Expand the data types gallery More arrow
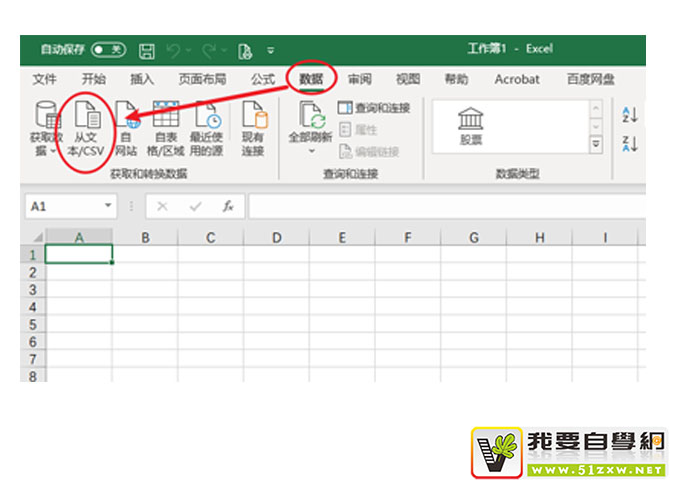This screenshot has width=700, height=500. (x=596, y=145)
